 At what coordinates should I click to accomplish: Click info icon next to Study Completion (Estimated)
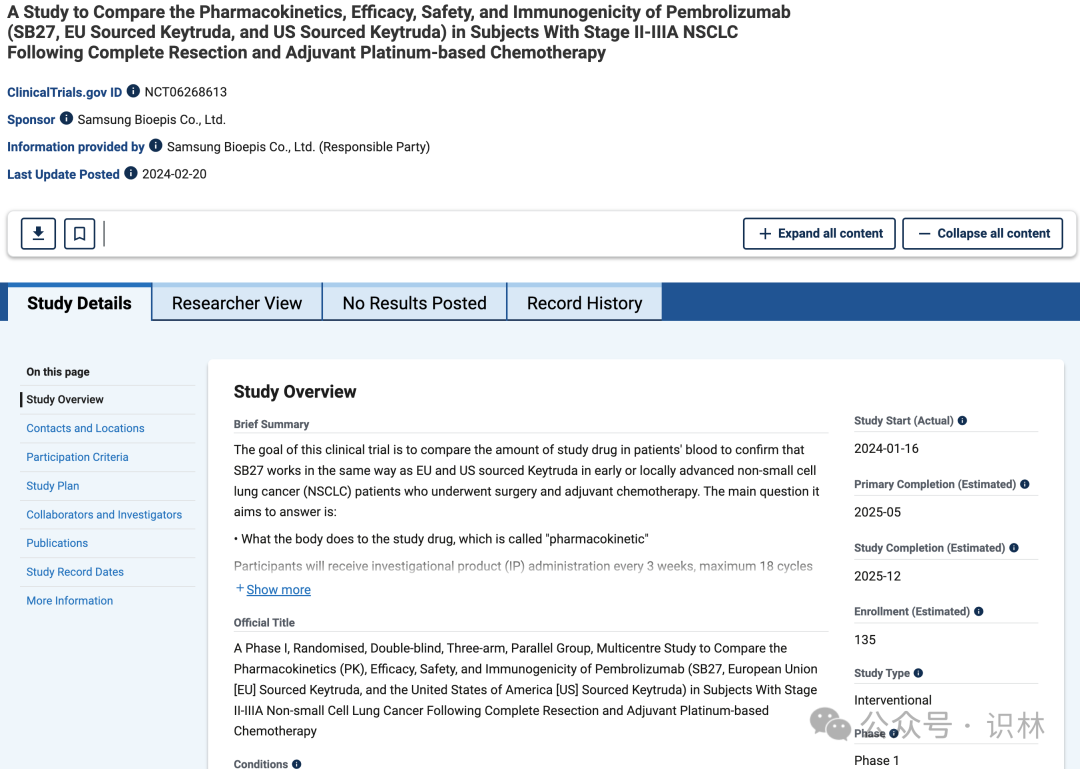[1014, 548]
